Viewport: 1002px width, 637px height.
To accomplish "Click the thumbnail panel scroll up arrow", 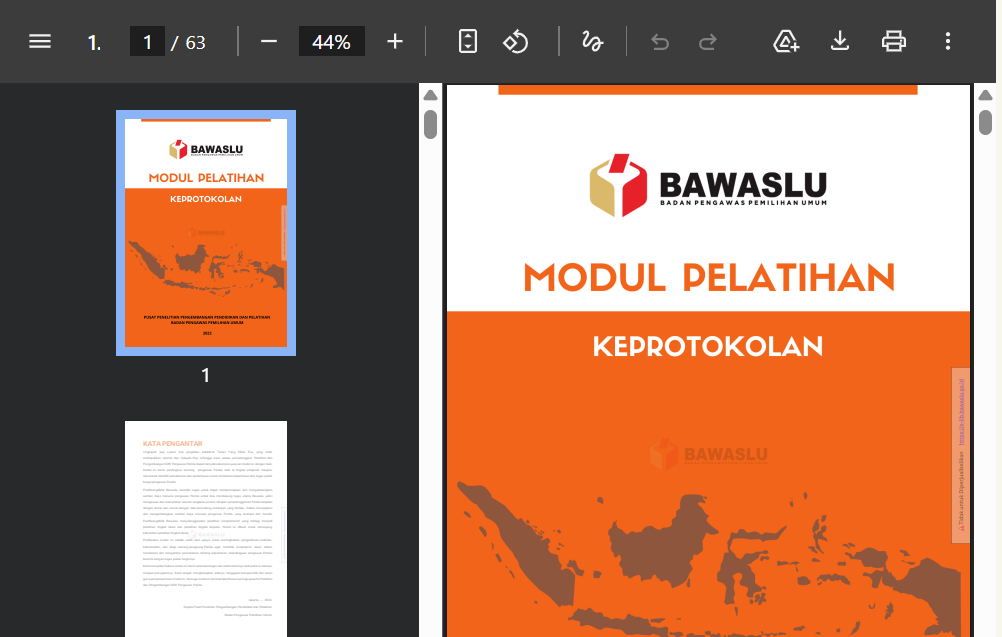I will pos(431,95).
